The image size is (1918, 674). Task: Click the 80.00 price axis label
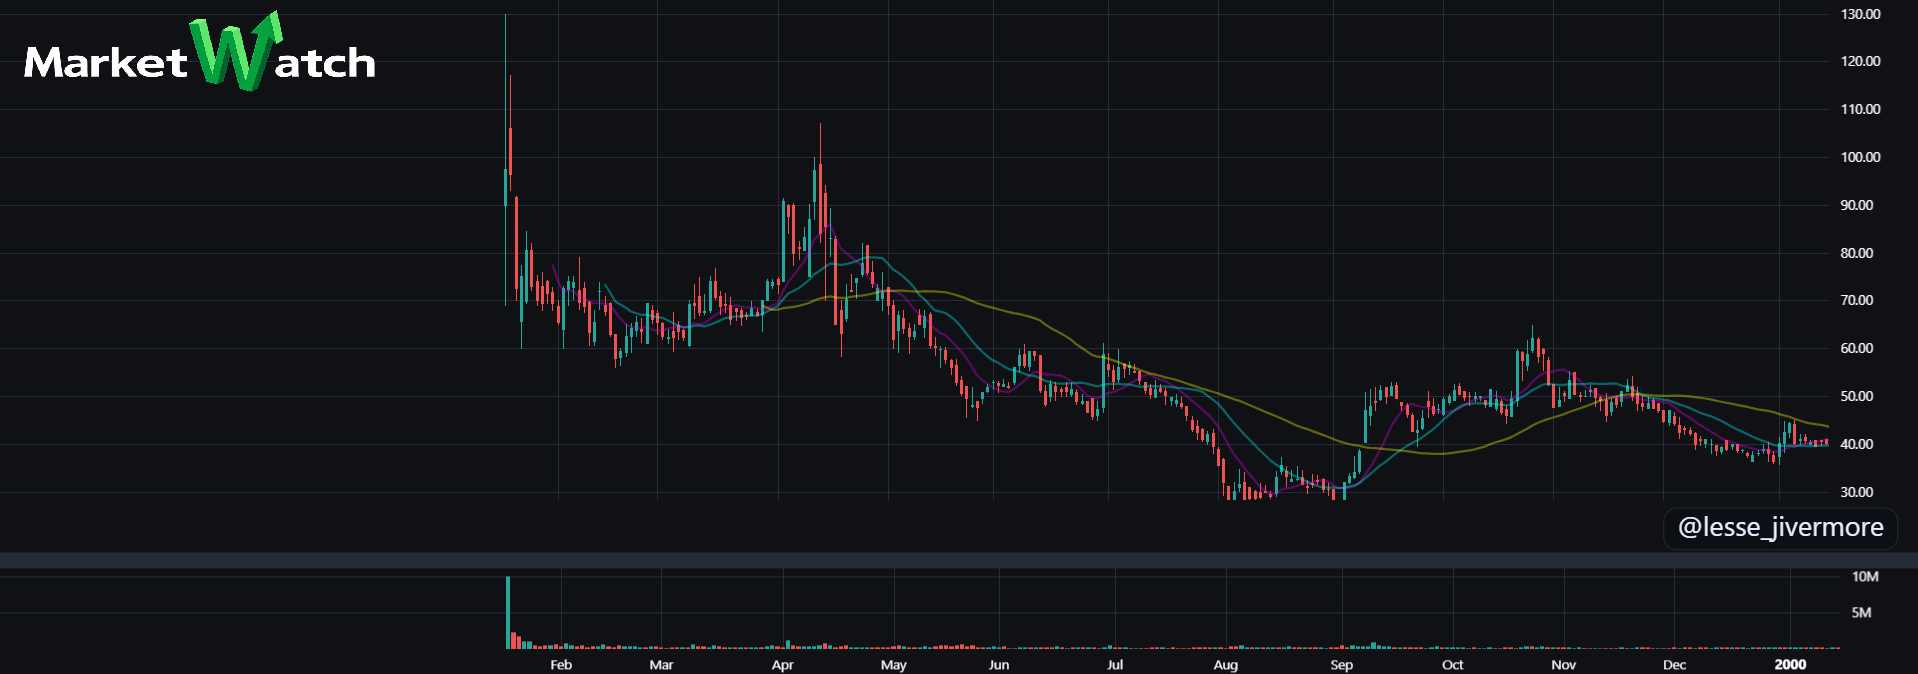[x=1857, y=253]
